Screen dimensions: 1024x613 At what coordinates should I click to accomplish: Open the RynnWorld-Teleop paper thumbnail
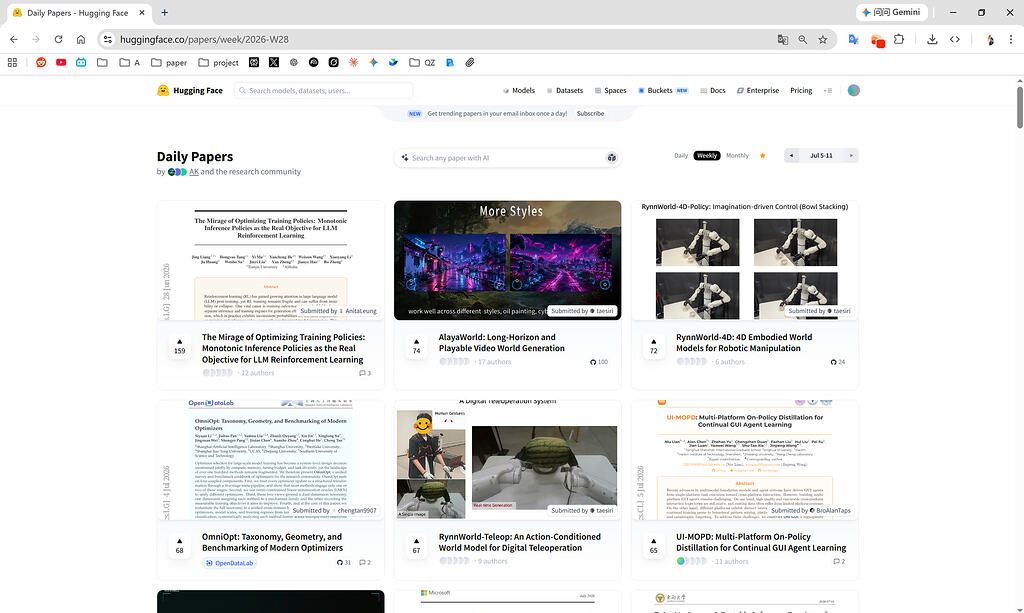507,460
